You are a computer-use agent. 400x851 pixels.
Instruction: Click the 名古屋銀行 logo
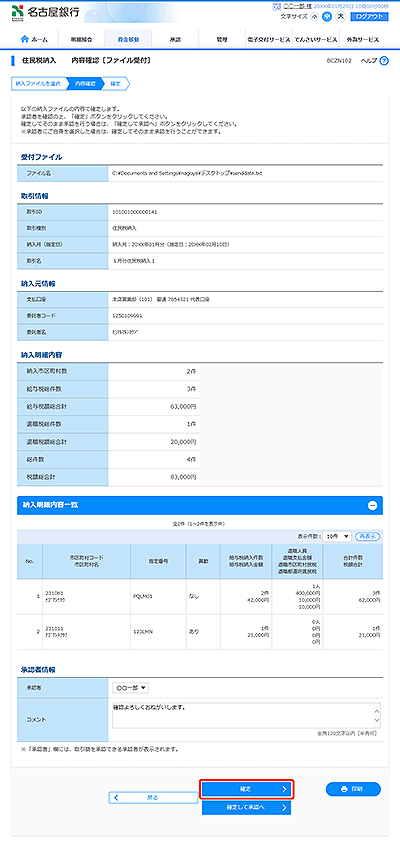point(45,12)
